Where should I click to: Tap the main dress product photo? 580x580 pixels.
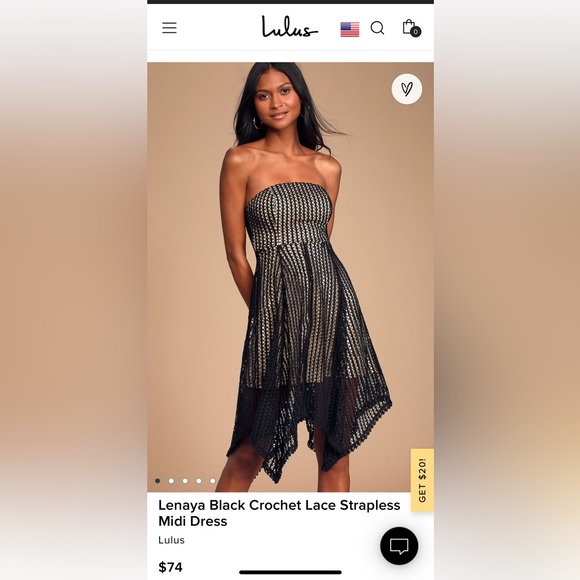[x=290, y=277]
